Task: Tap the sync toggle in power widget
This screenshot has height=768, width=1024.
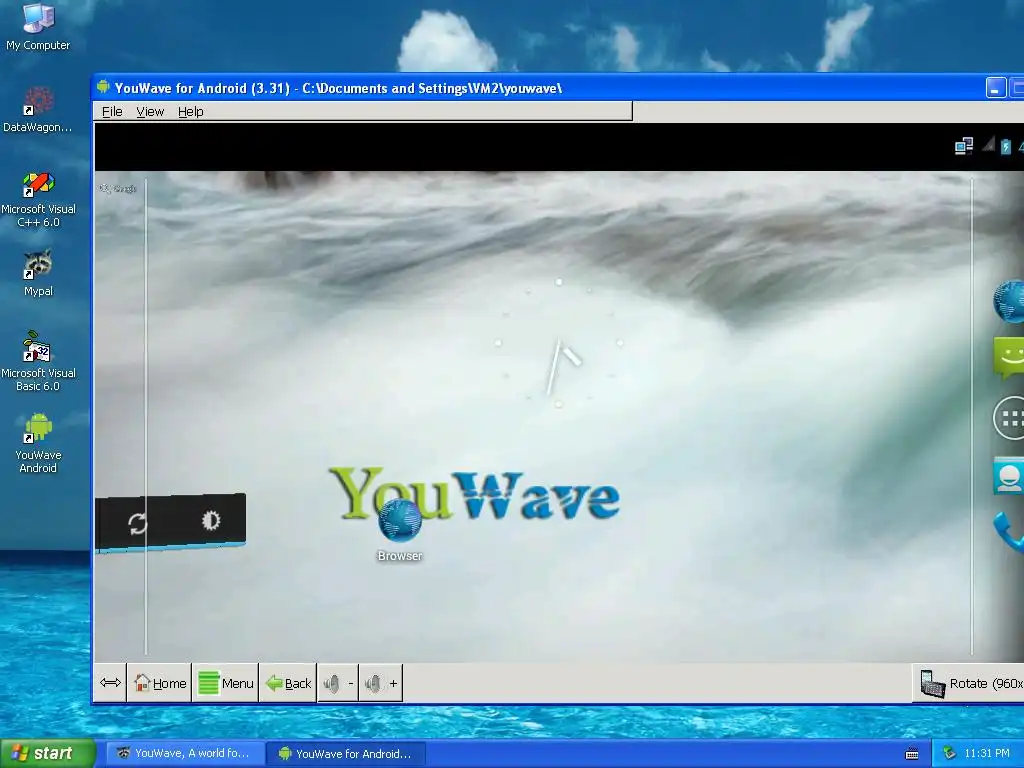Action: point(137,524)
